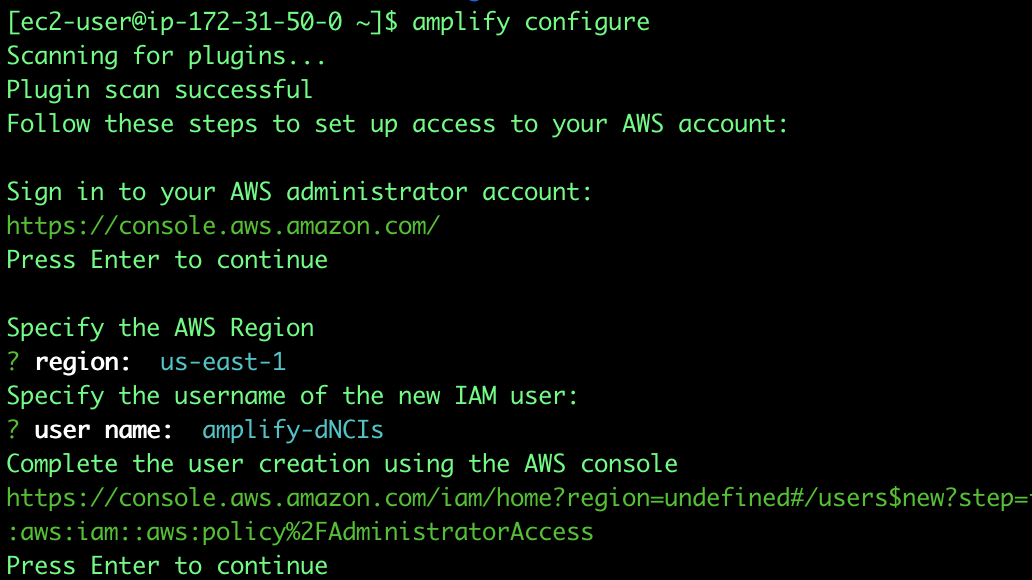
Task: Click the amplify configure command text
Action: [530, 22]
